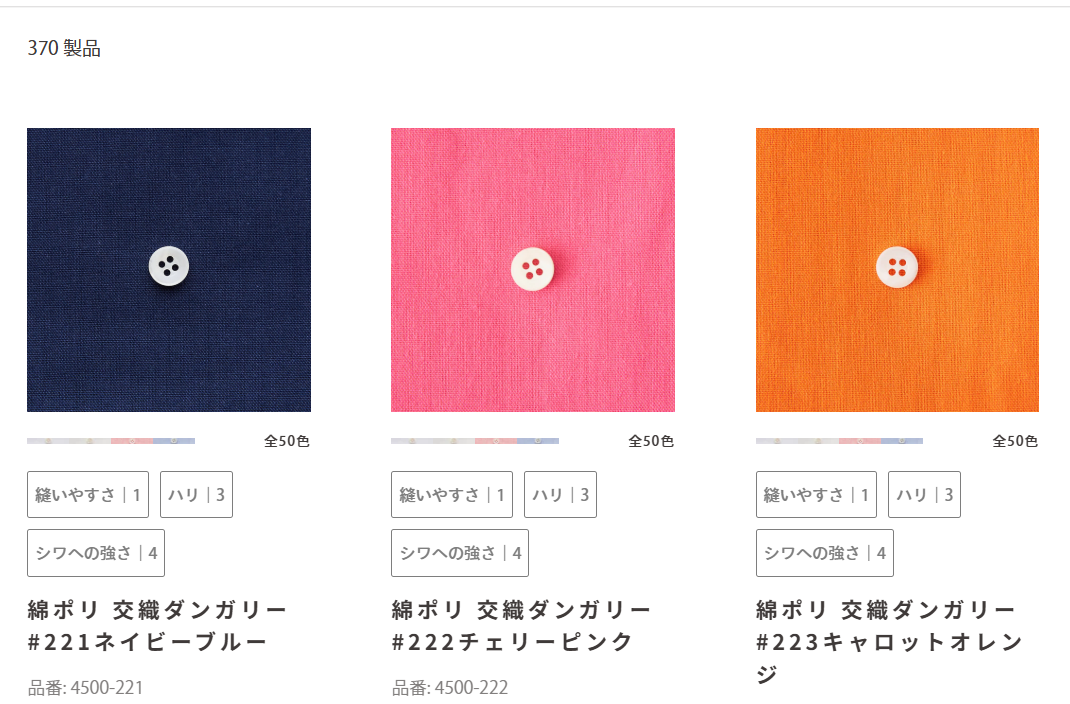Select the ハリ | 3 tag on the orange product
This screenshot has width=1070, height=704.
coord(925,495)
